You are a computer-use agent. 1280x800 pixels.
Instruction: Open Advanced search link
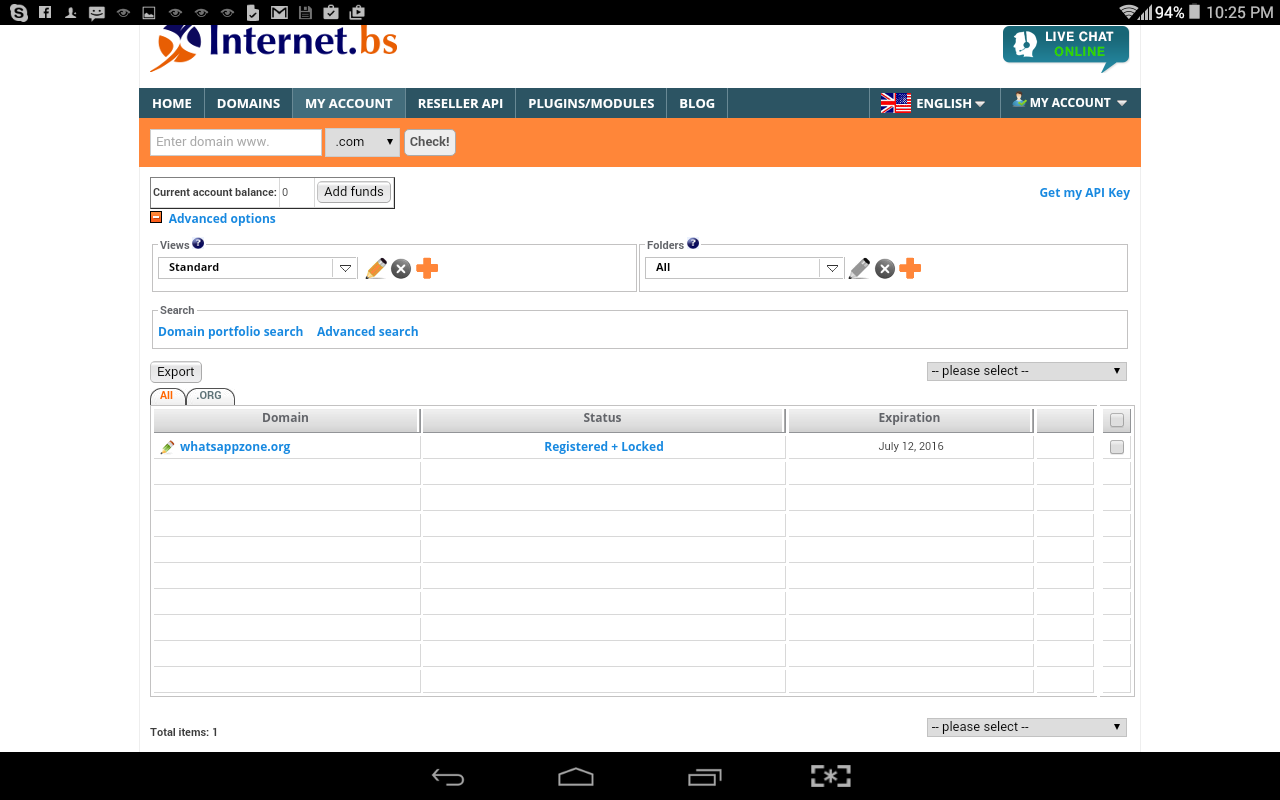tap(367, 332)
